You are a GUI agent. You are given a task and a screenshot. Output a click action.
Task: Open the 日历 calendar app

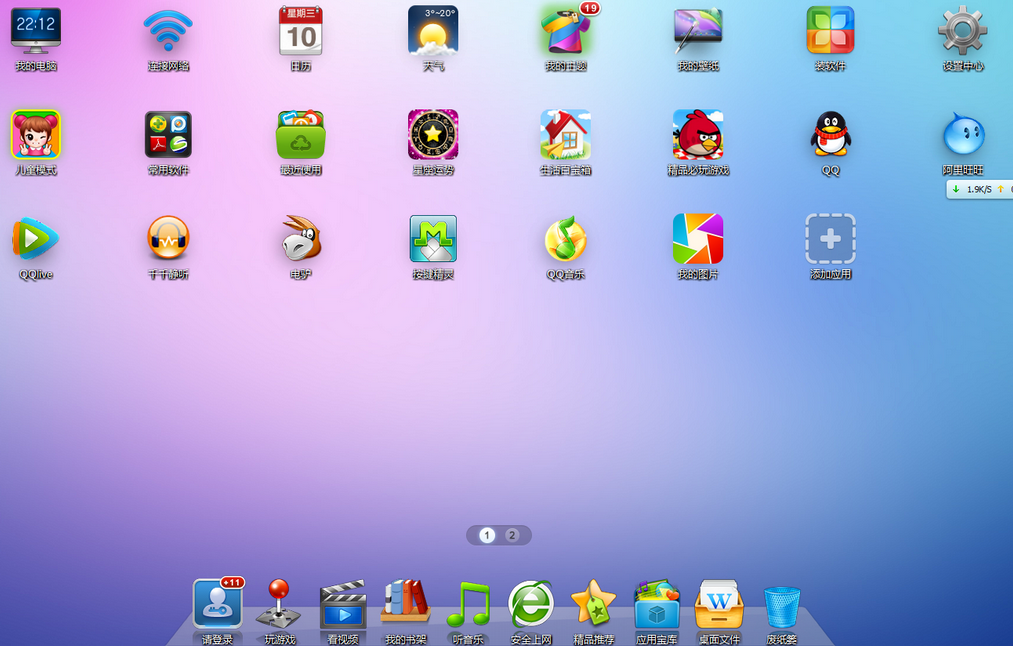[x=300, y=30]
